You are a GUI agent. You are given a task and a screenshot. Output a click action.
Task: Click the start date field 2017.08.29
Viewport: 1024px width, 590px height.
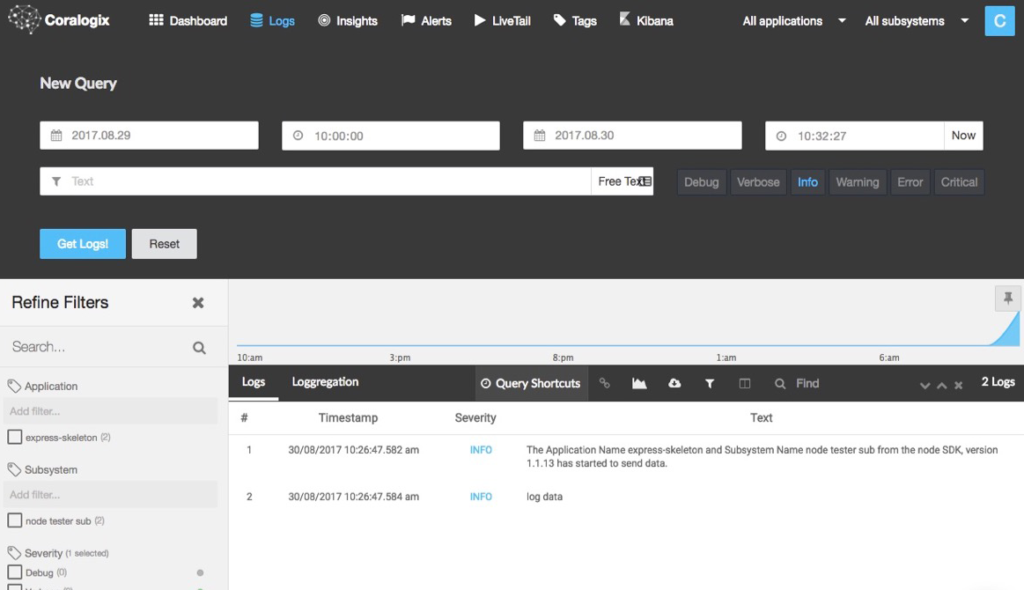click(149, 135)
